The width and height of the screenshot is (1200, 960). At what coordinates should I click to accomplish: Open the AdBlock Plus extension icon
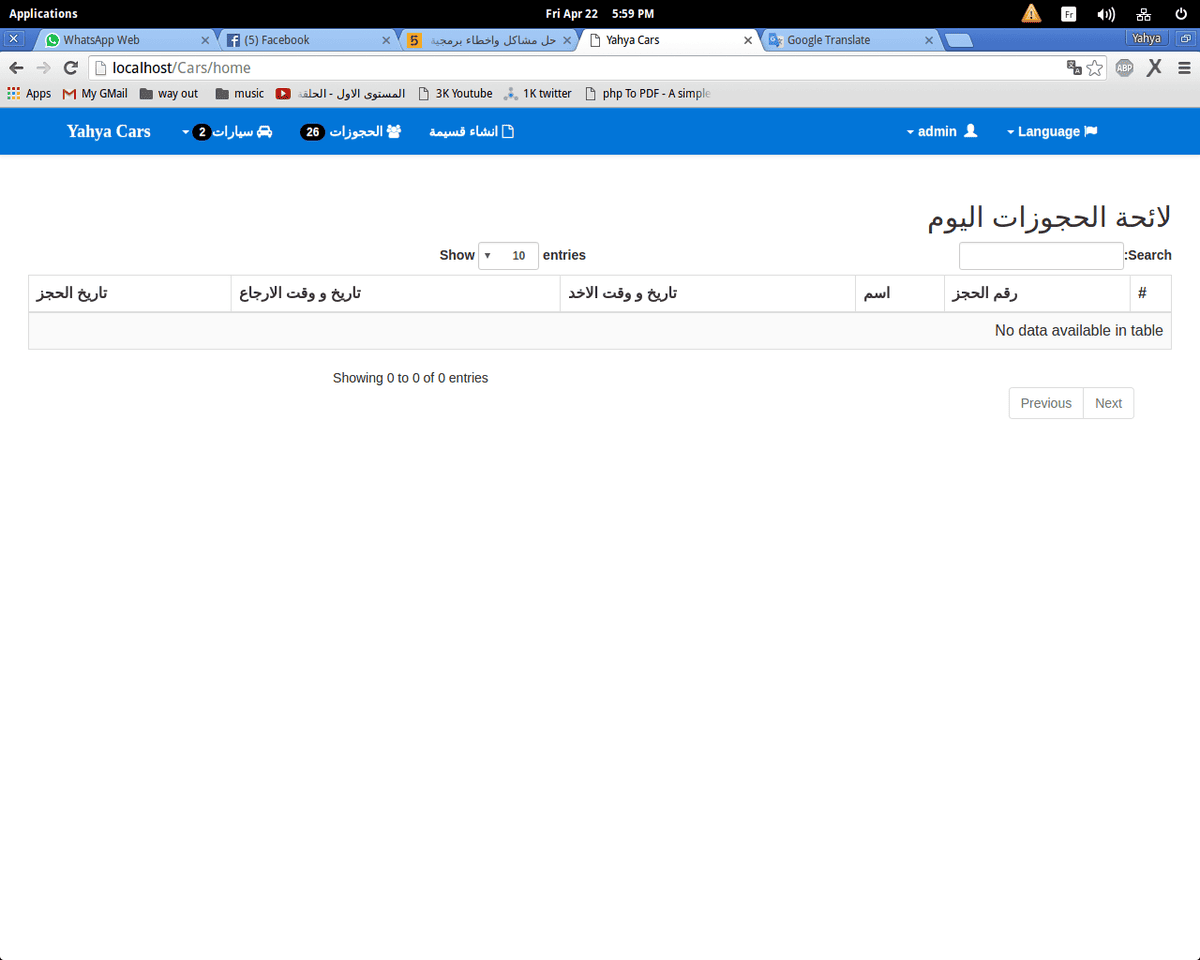1124,68
